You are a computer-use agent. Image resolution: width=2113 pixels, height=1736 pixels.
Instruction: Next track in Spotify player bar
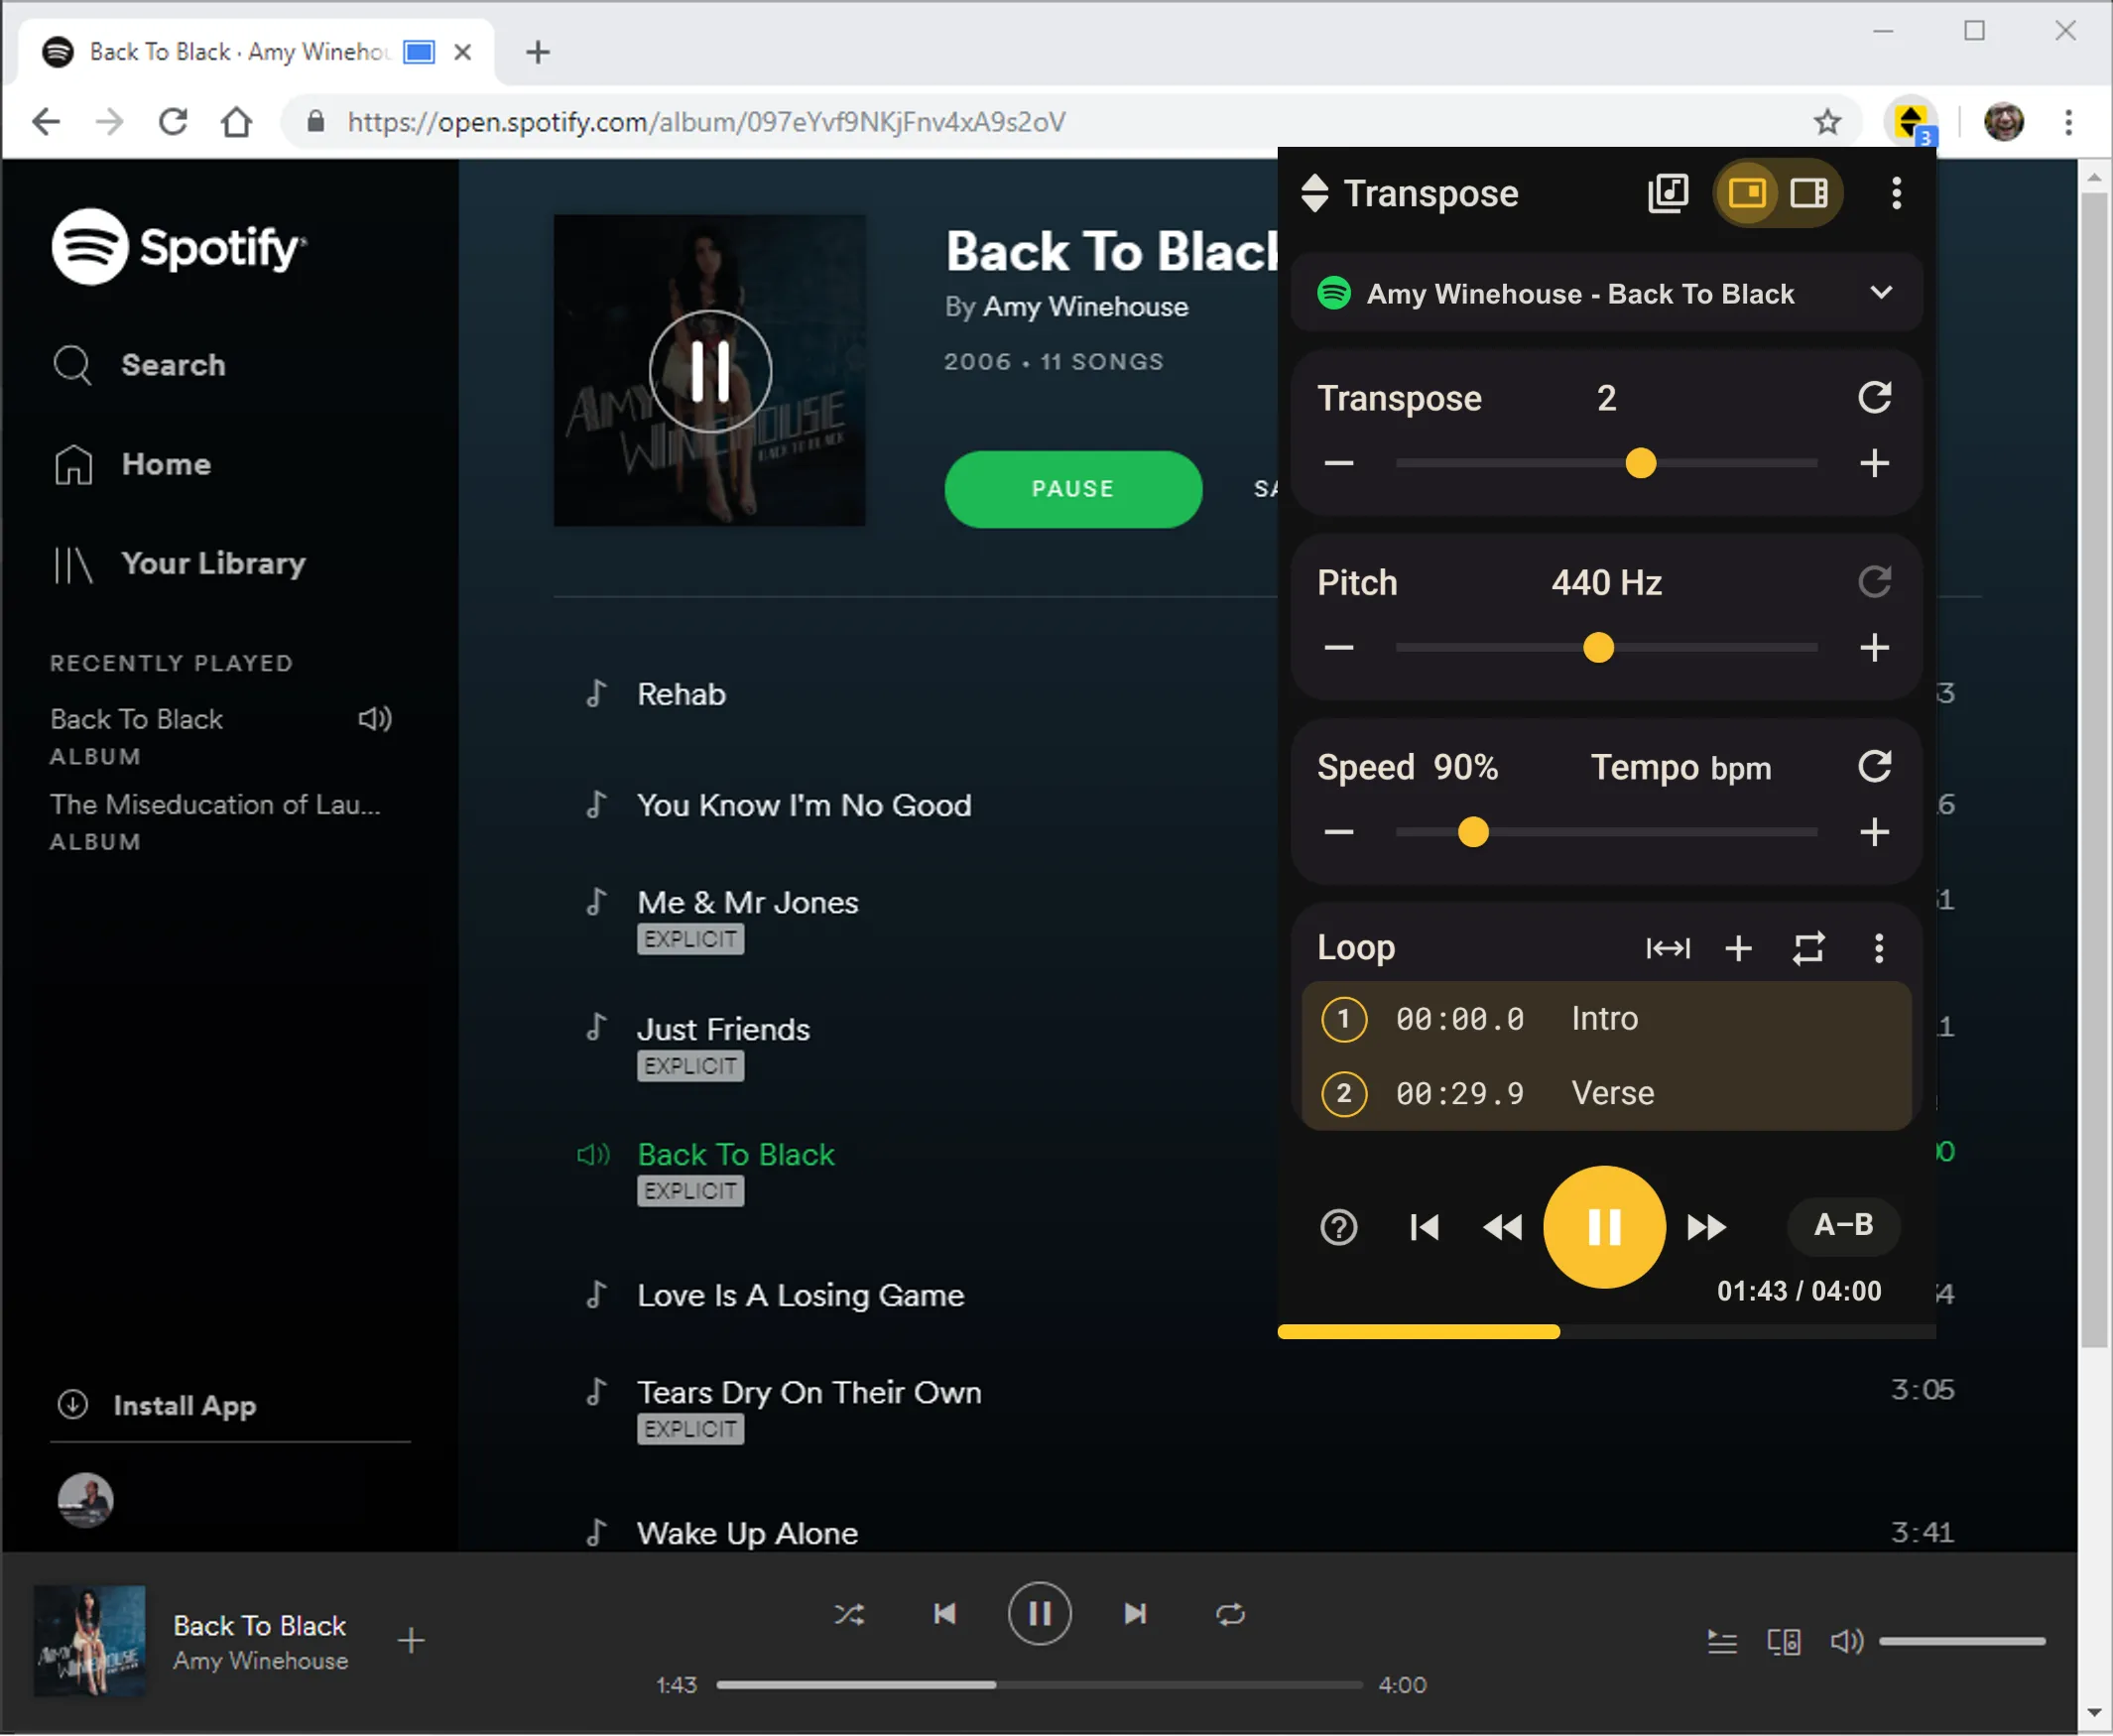click(1135, 1614)
